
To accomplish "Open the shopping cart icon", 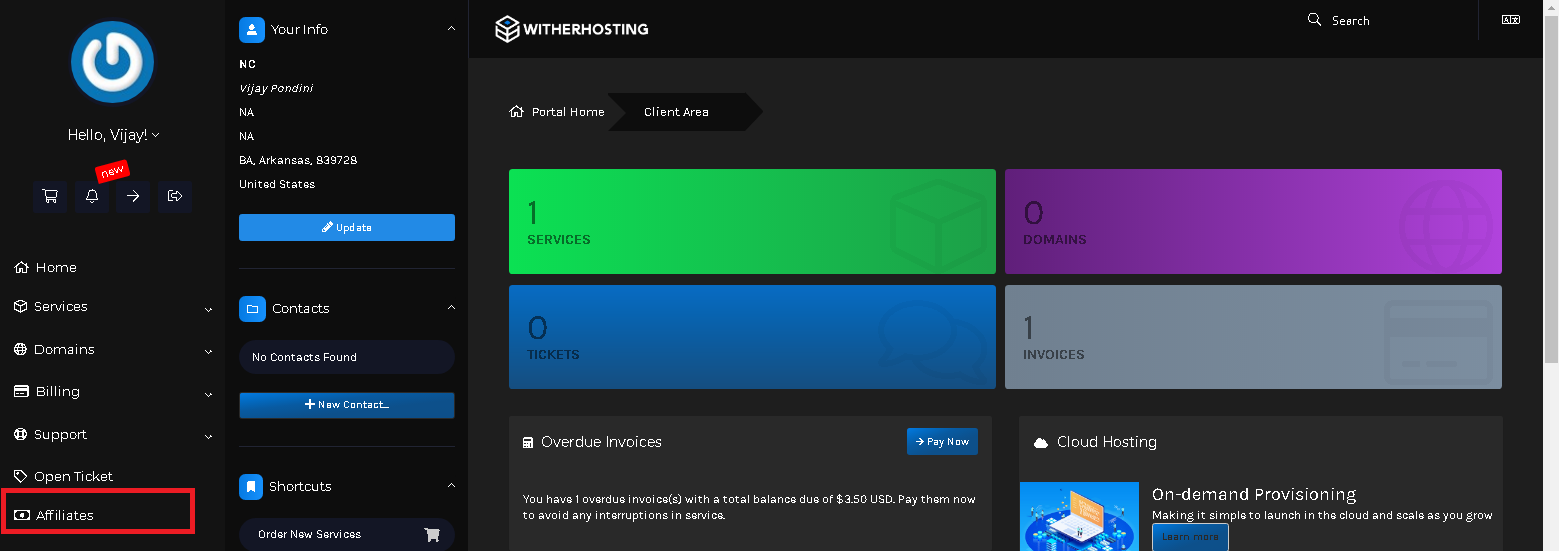I will pos(50,196).
